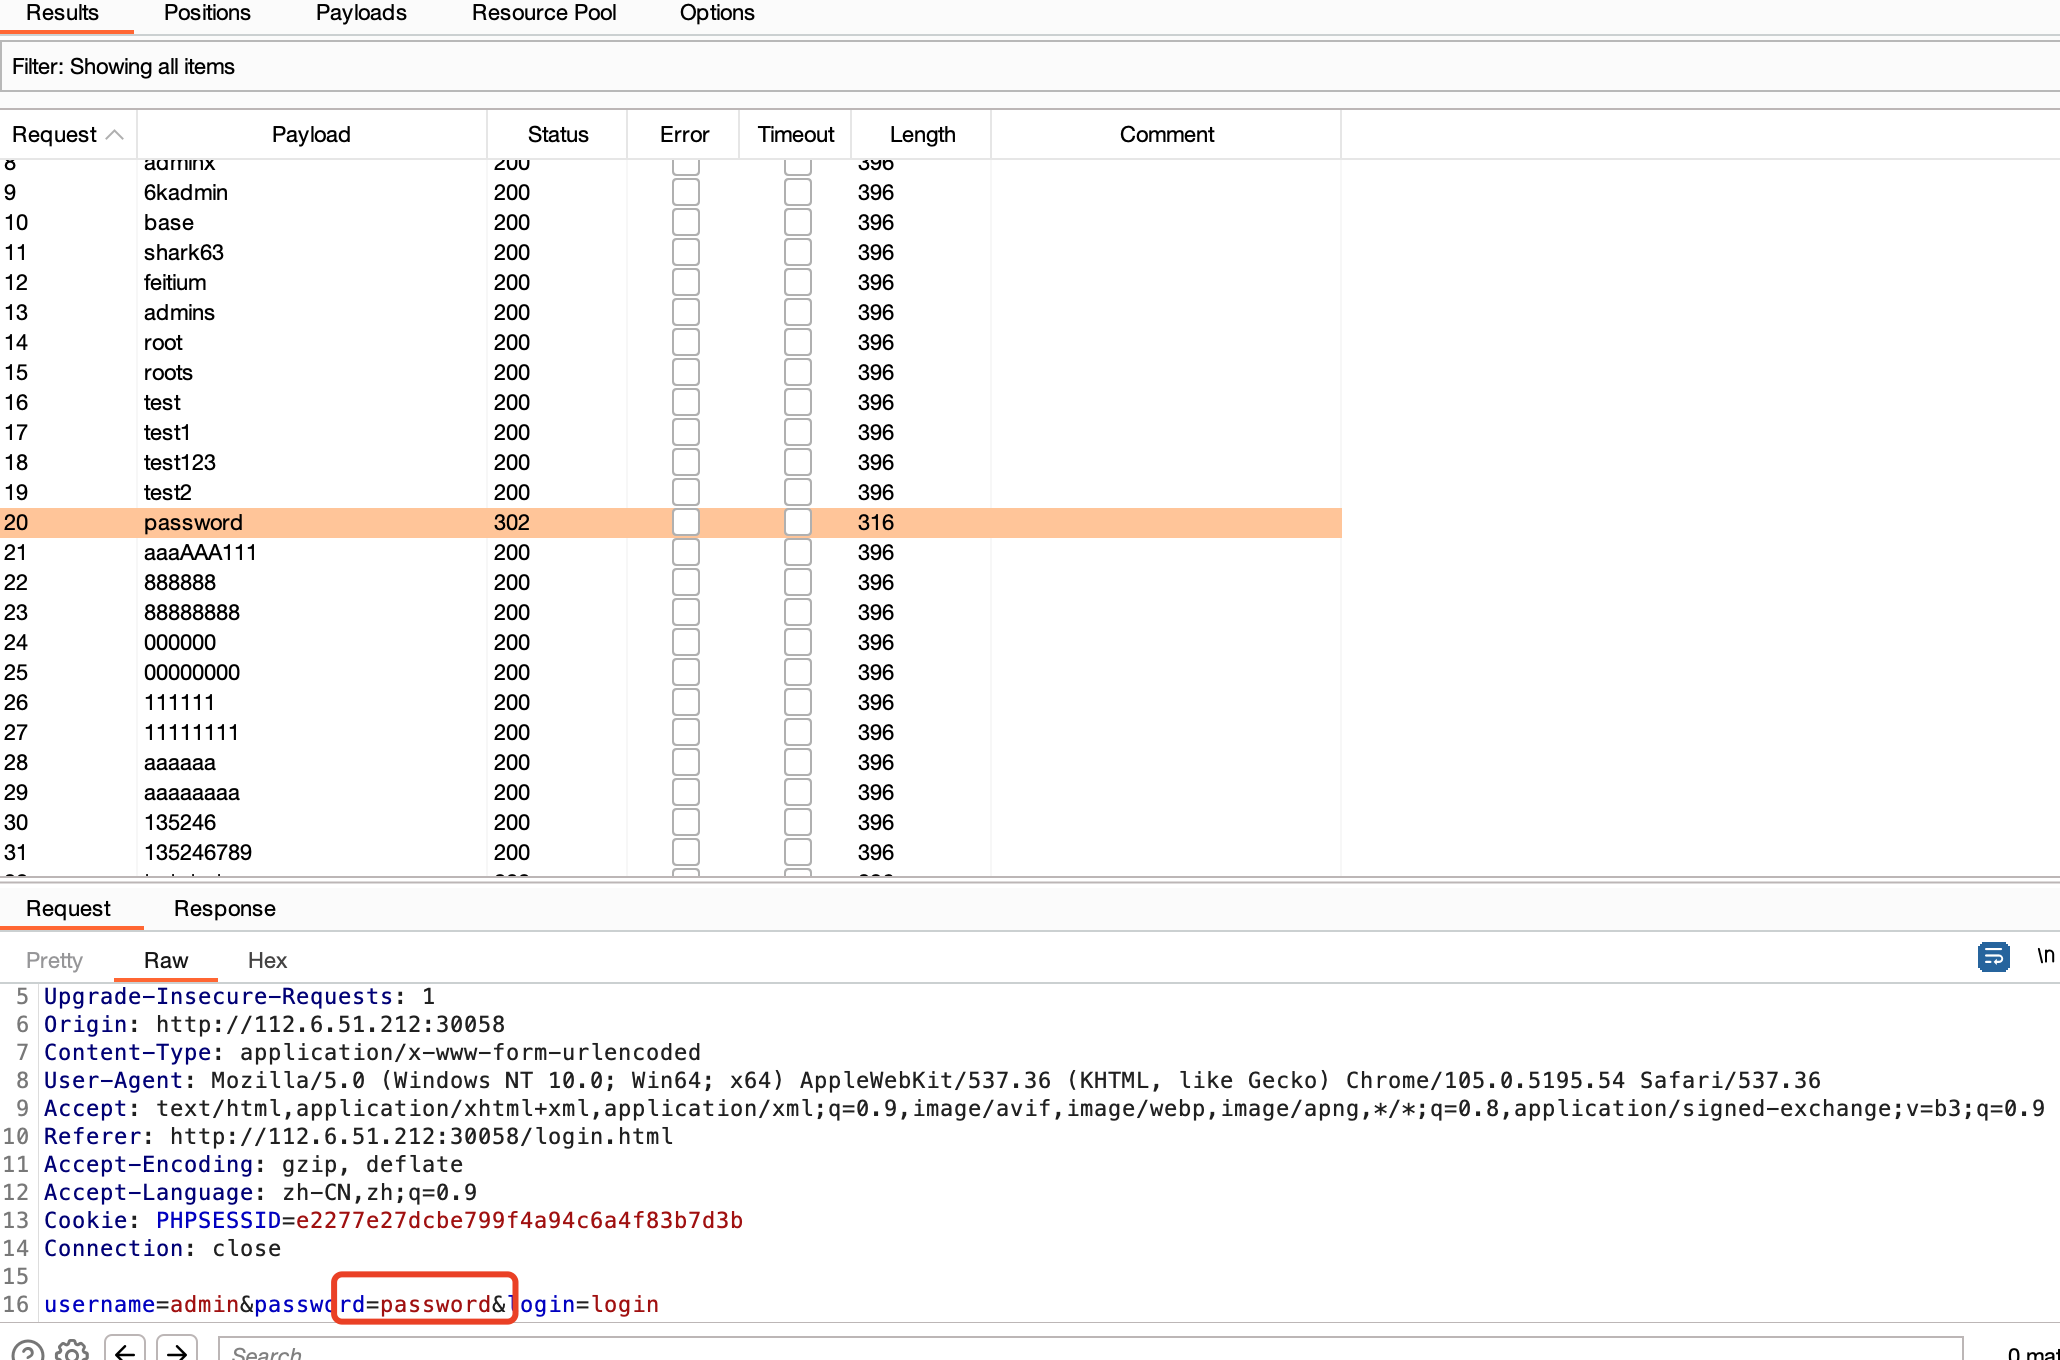2060x1360 pixels.
Task: Open help question mark icon near search
Action: pyautogui.click(x=28, y=1350)
